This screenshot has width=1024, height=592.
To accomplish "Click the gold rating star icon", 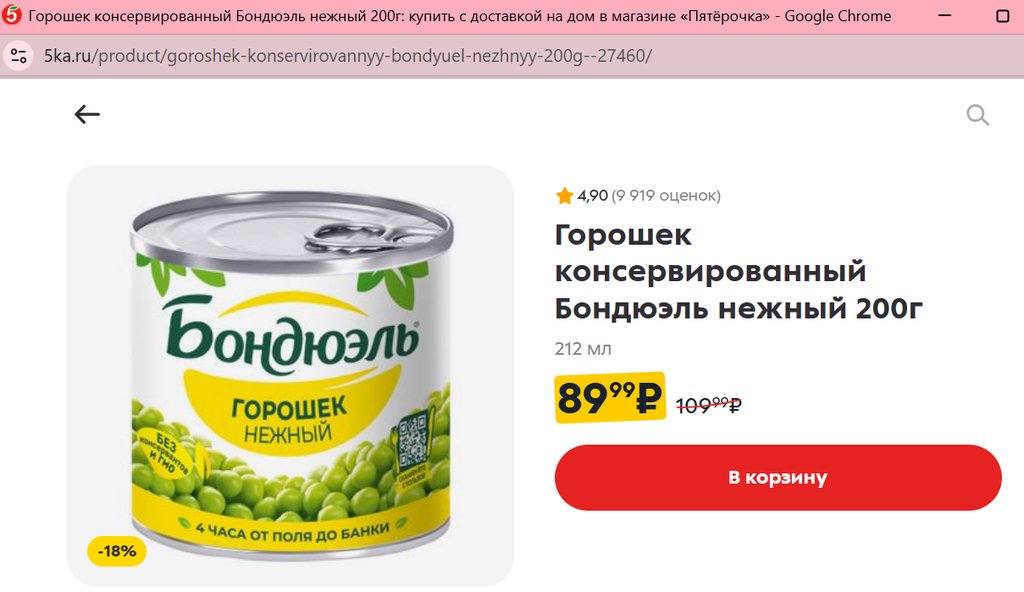I will point(564,195).
